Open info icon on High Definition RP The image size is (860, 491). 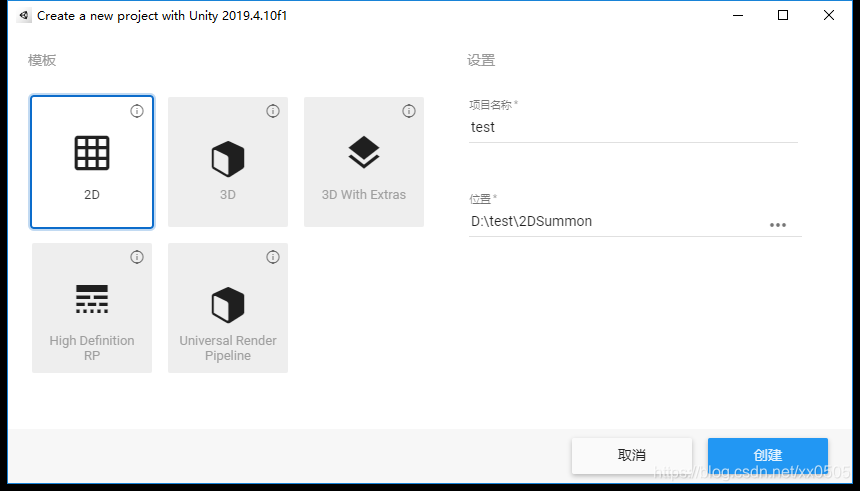point(137,257)
